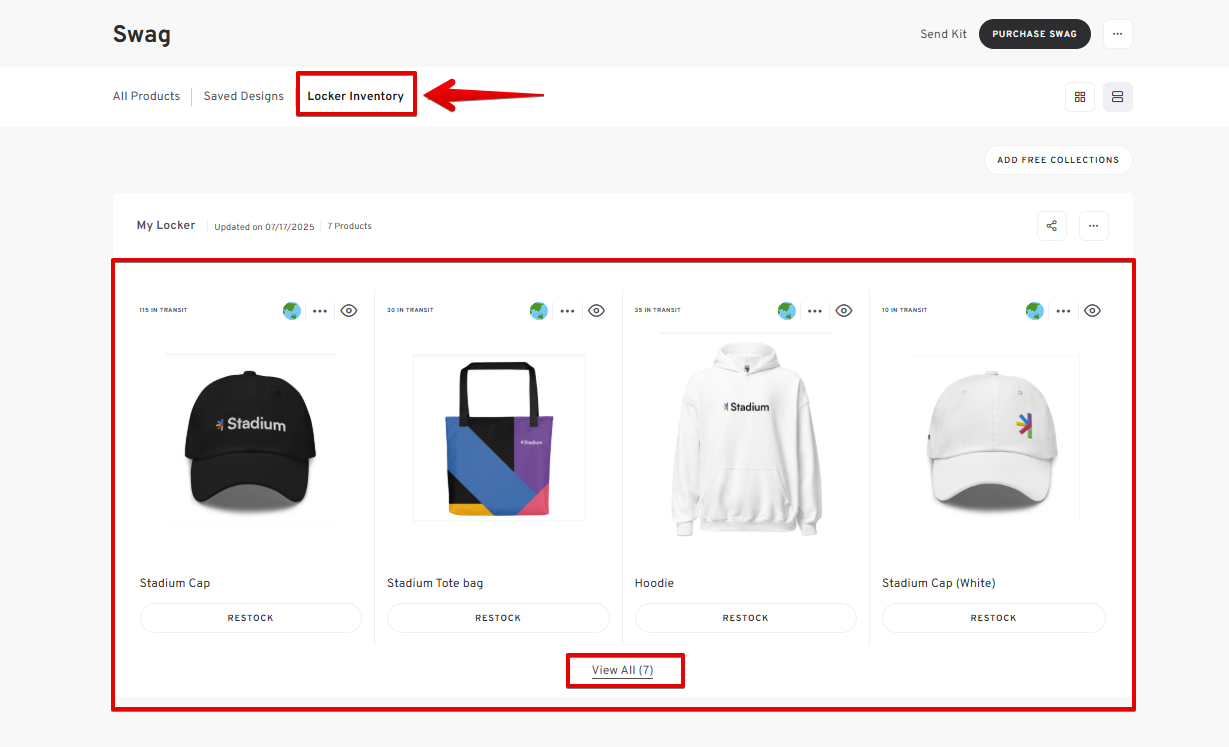
Task: Click globe icon on Stadium Cap card
Action: coord(291,311)
